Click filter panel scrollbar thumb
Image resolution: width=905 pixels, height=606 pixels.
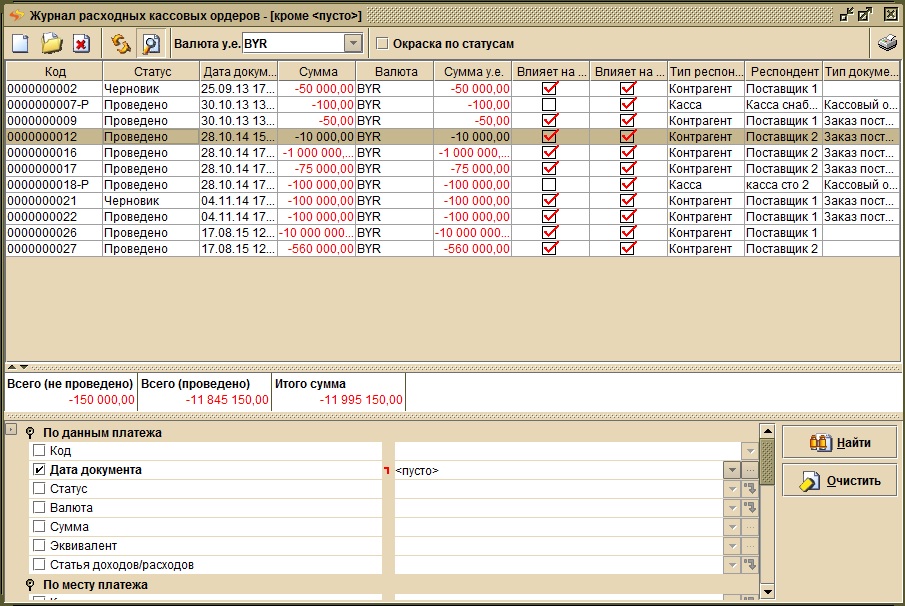pos(767,462)
